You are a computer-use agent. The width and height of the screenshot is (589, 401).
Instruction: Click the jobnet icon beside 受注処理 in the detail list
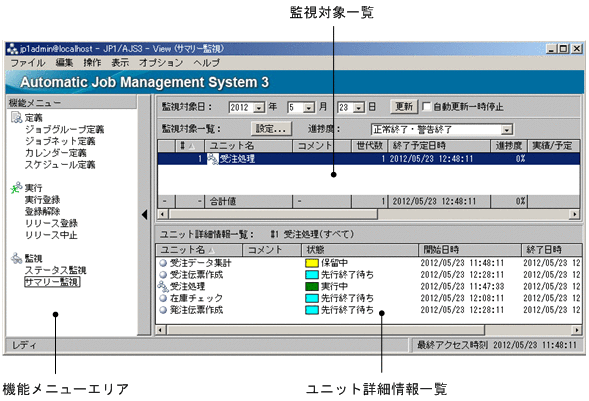(x=163, y=286)
